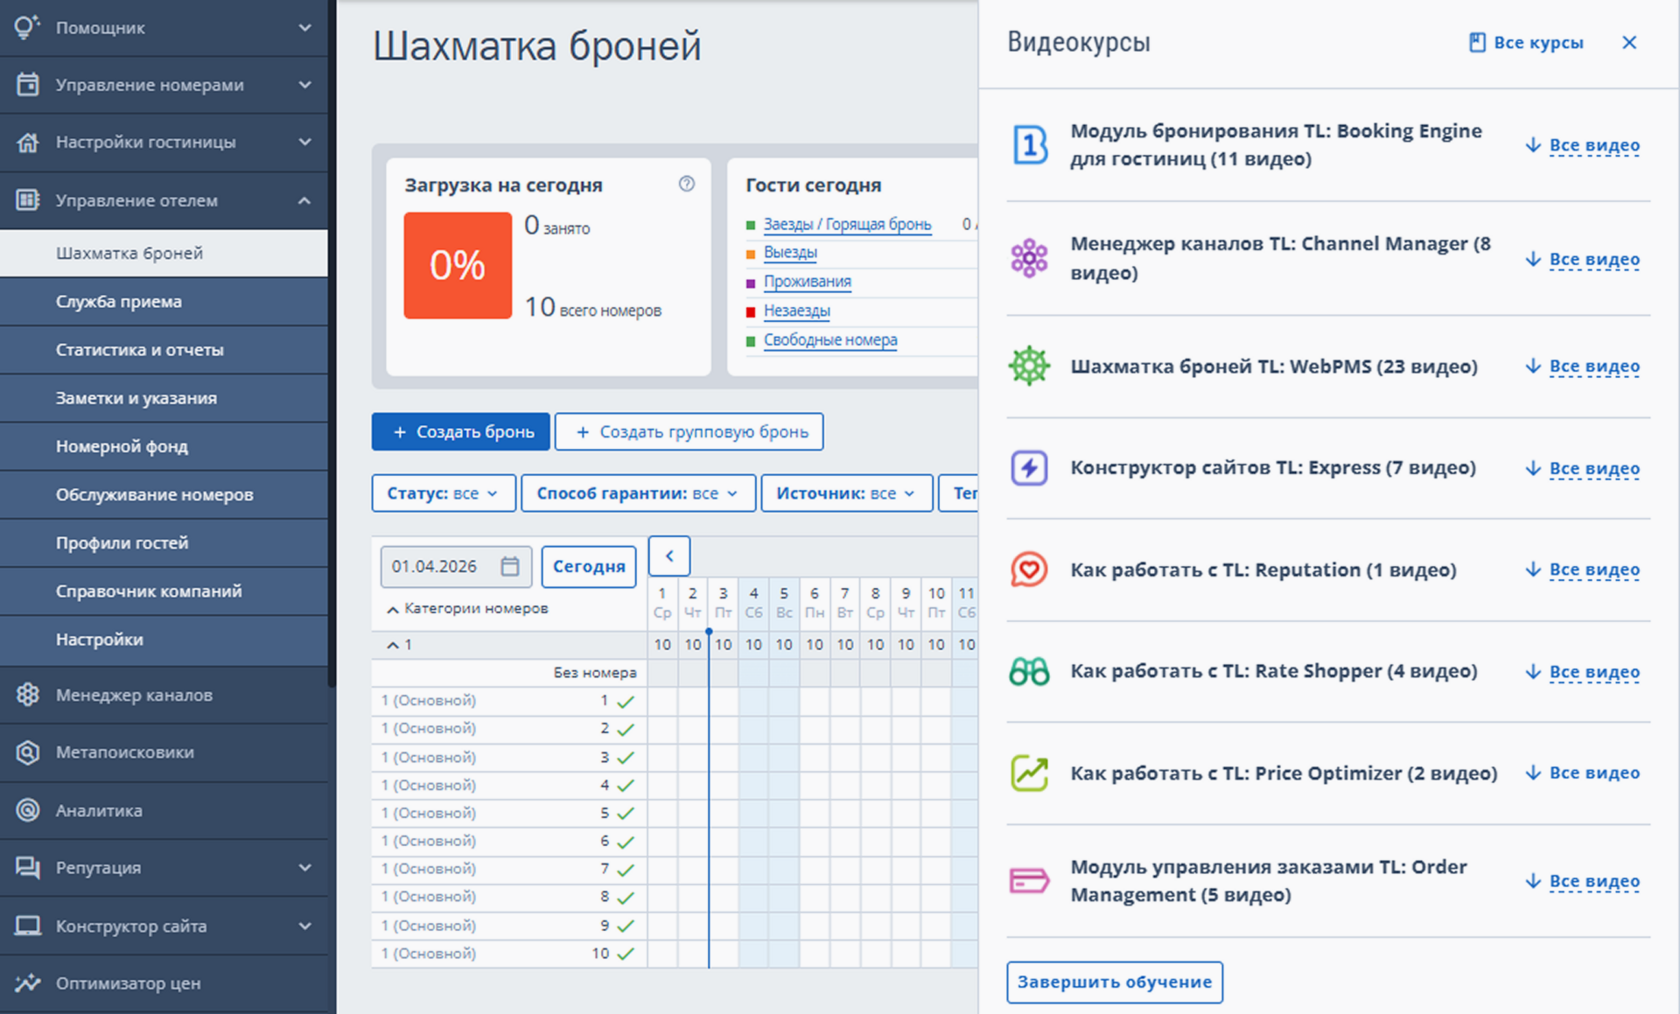
Task: Open Проживания link
Action: 807,282
